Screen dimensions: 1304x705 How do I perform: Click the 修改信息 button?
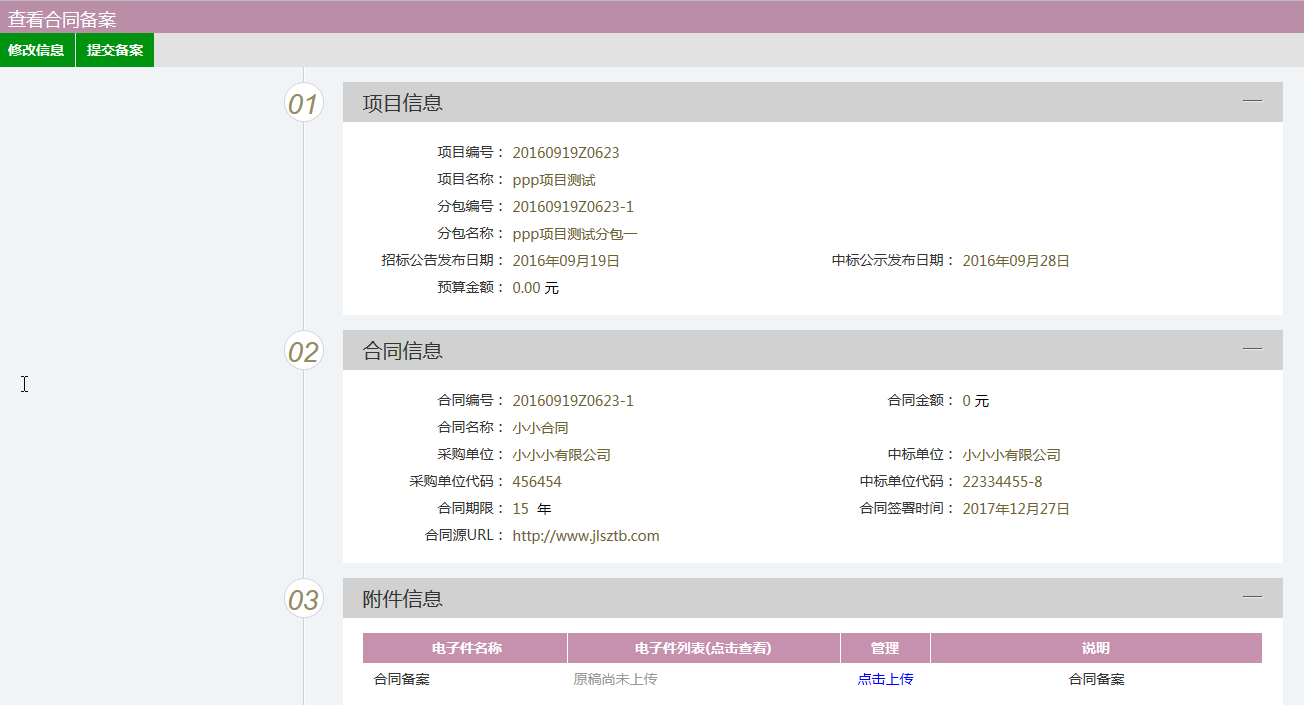click(37, 50)
